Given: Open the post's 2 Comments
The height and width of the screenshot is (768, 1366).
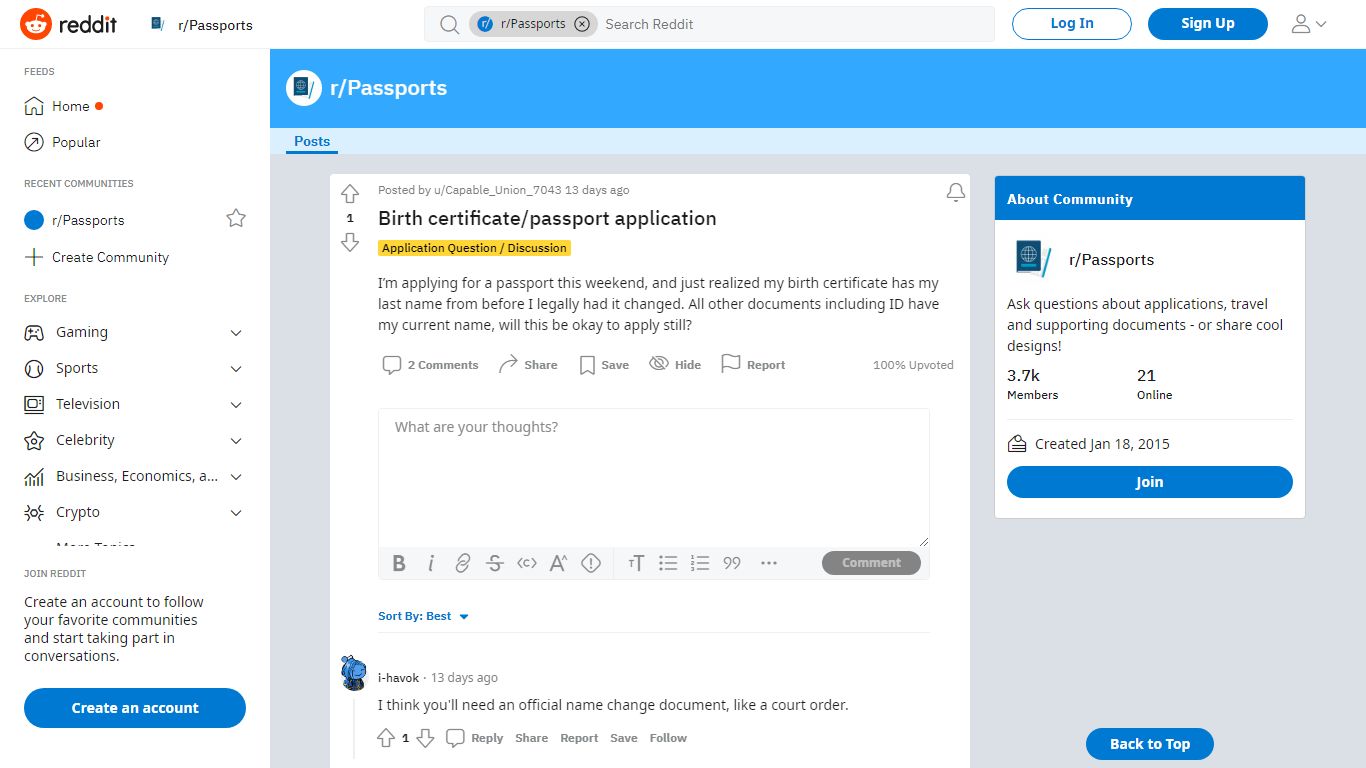Looking at the screenshot, I should pos(431,365).
